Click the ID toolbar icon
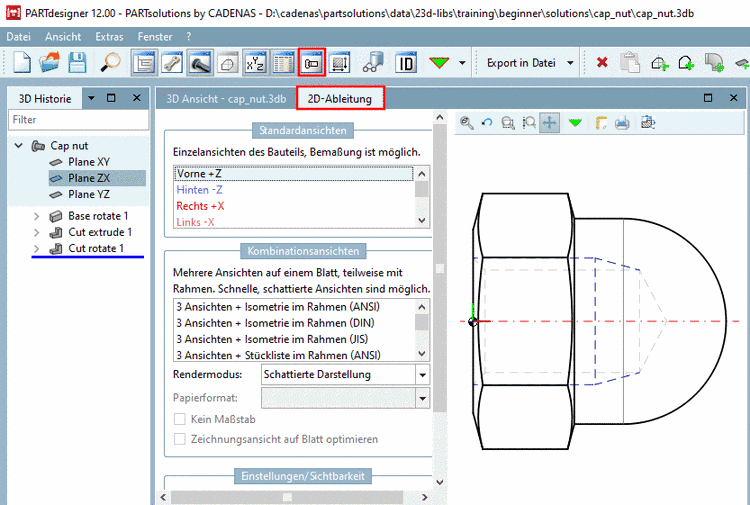This screenshot has width=750, height=505. pyautogui.click(x=406, y=62)
